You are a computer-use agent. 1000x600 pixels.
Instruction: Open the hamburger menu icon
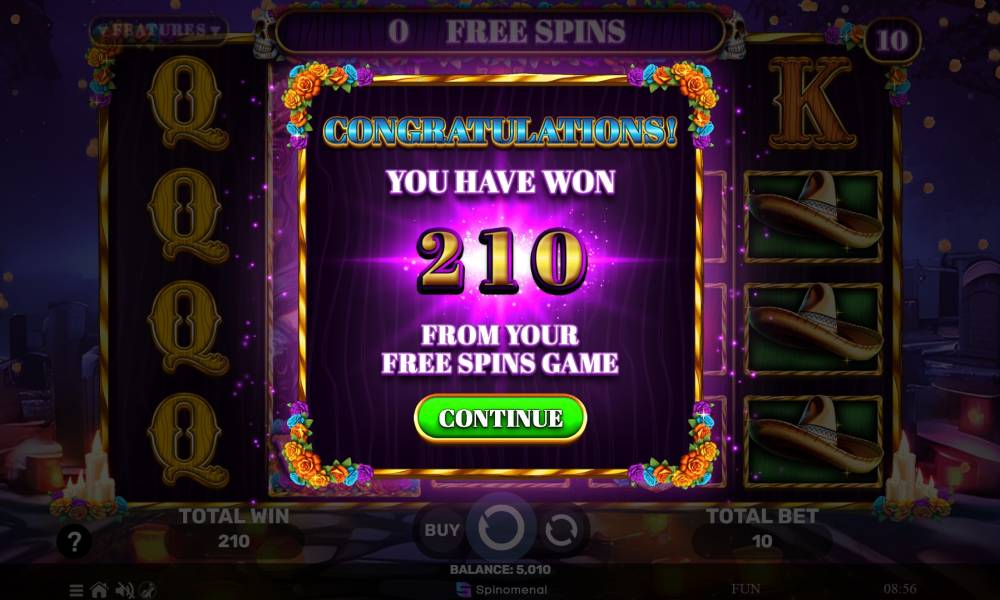click(76, 590)
